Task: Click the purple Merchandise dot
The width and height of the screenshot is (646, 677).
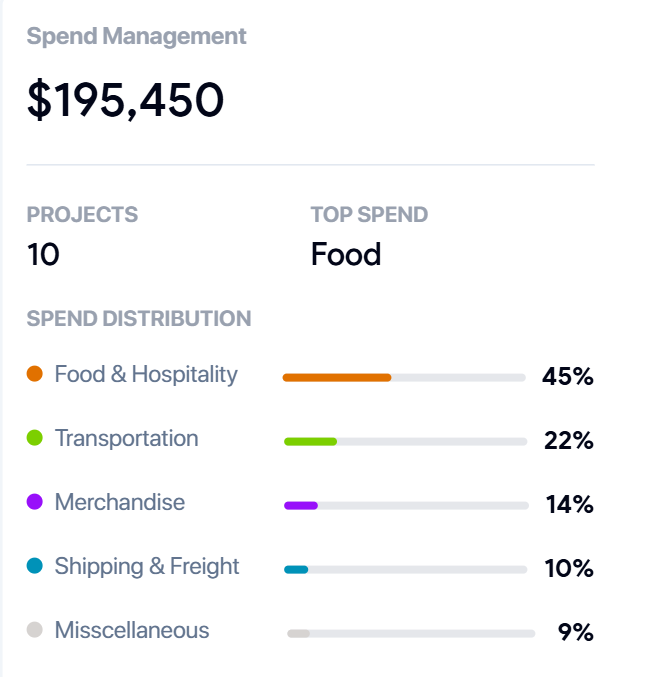Action: pos(35,502)
